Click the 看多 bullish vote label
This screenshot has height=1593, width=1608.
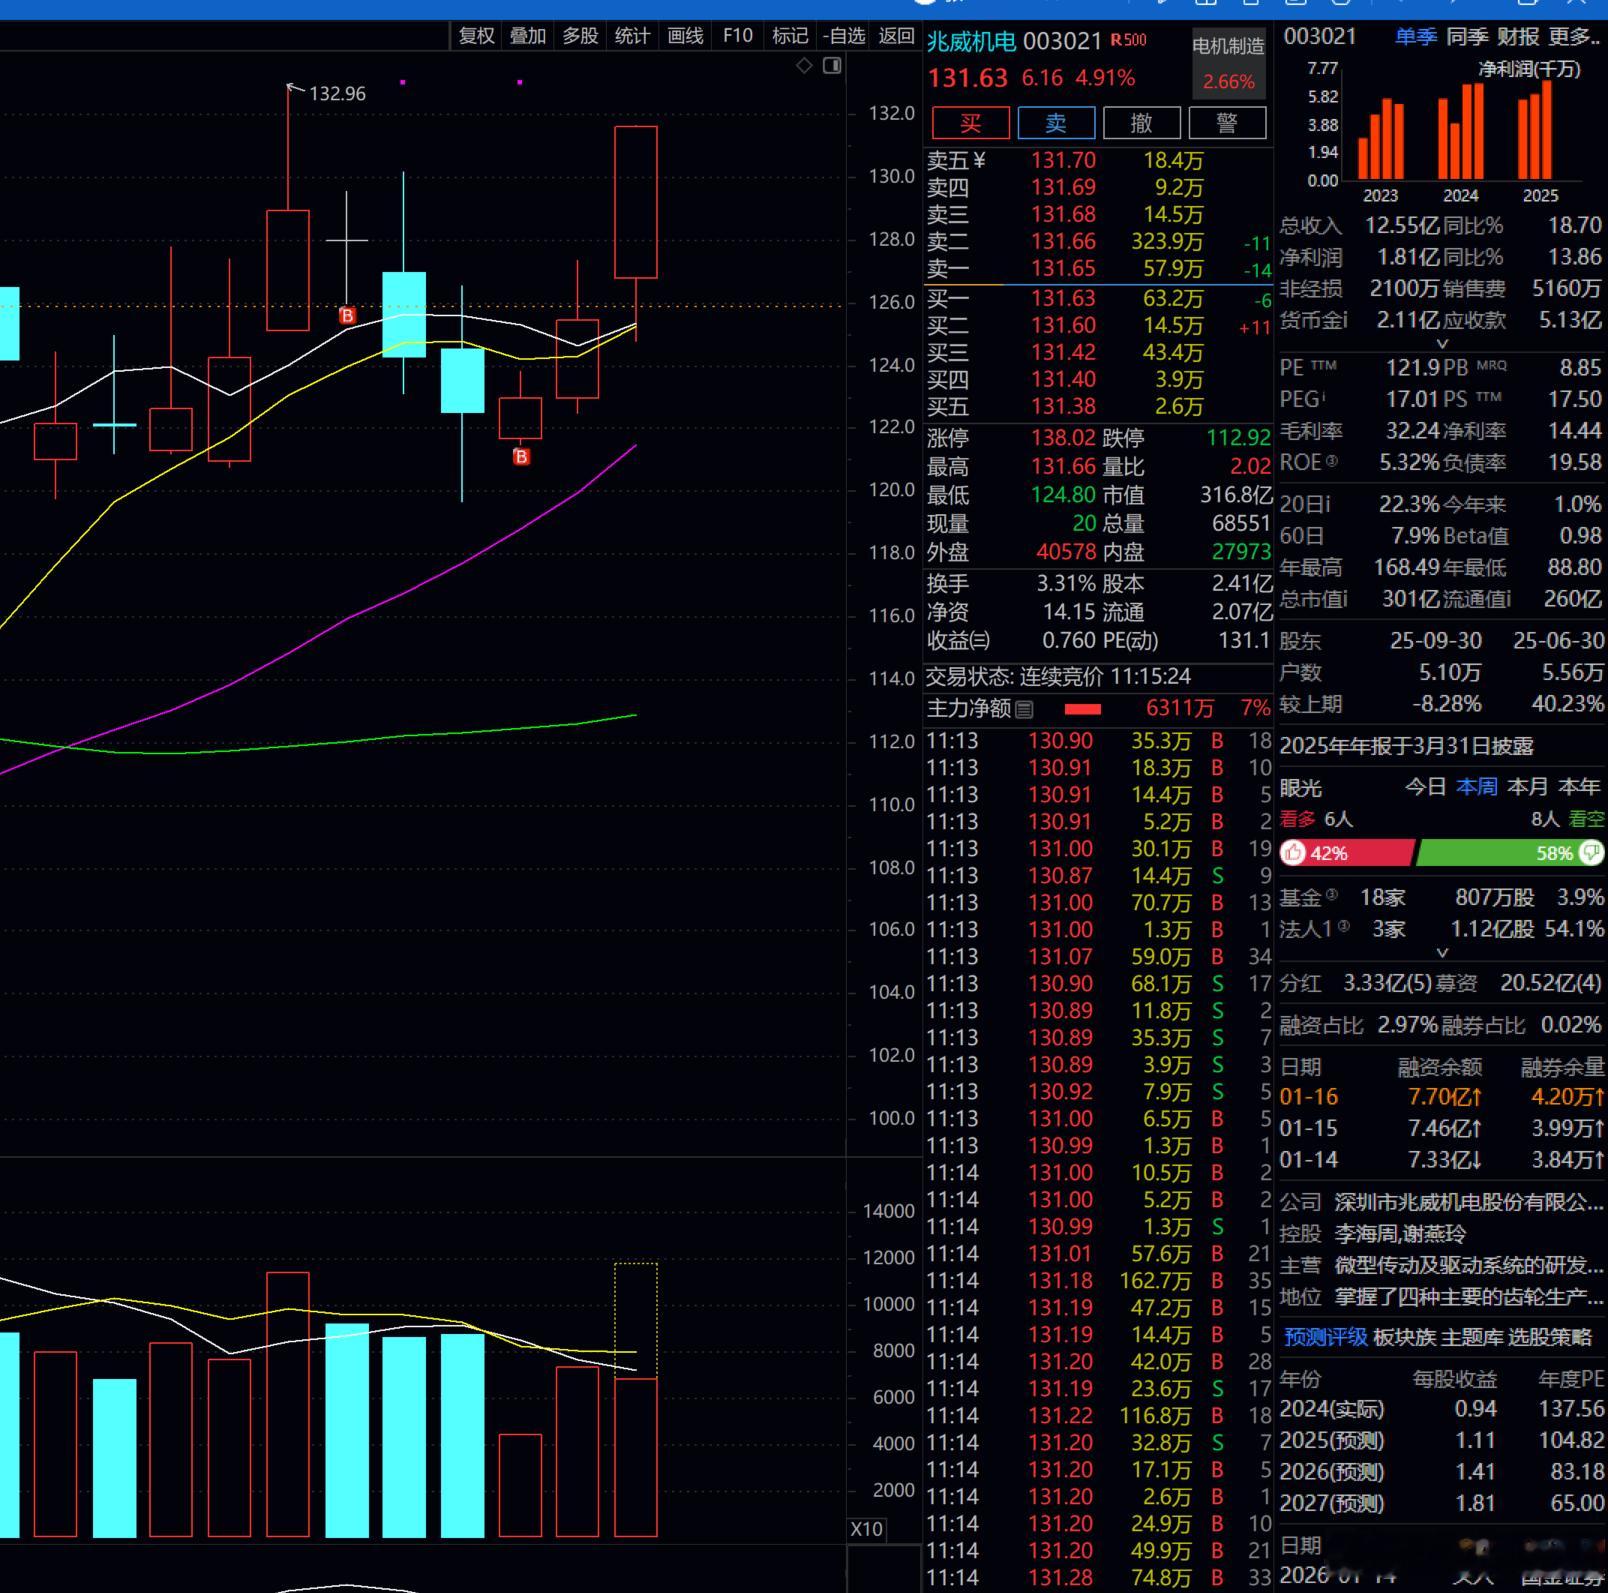[1298, 819]
